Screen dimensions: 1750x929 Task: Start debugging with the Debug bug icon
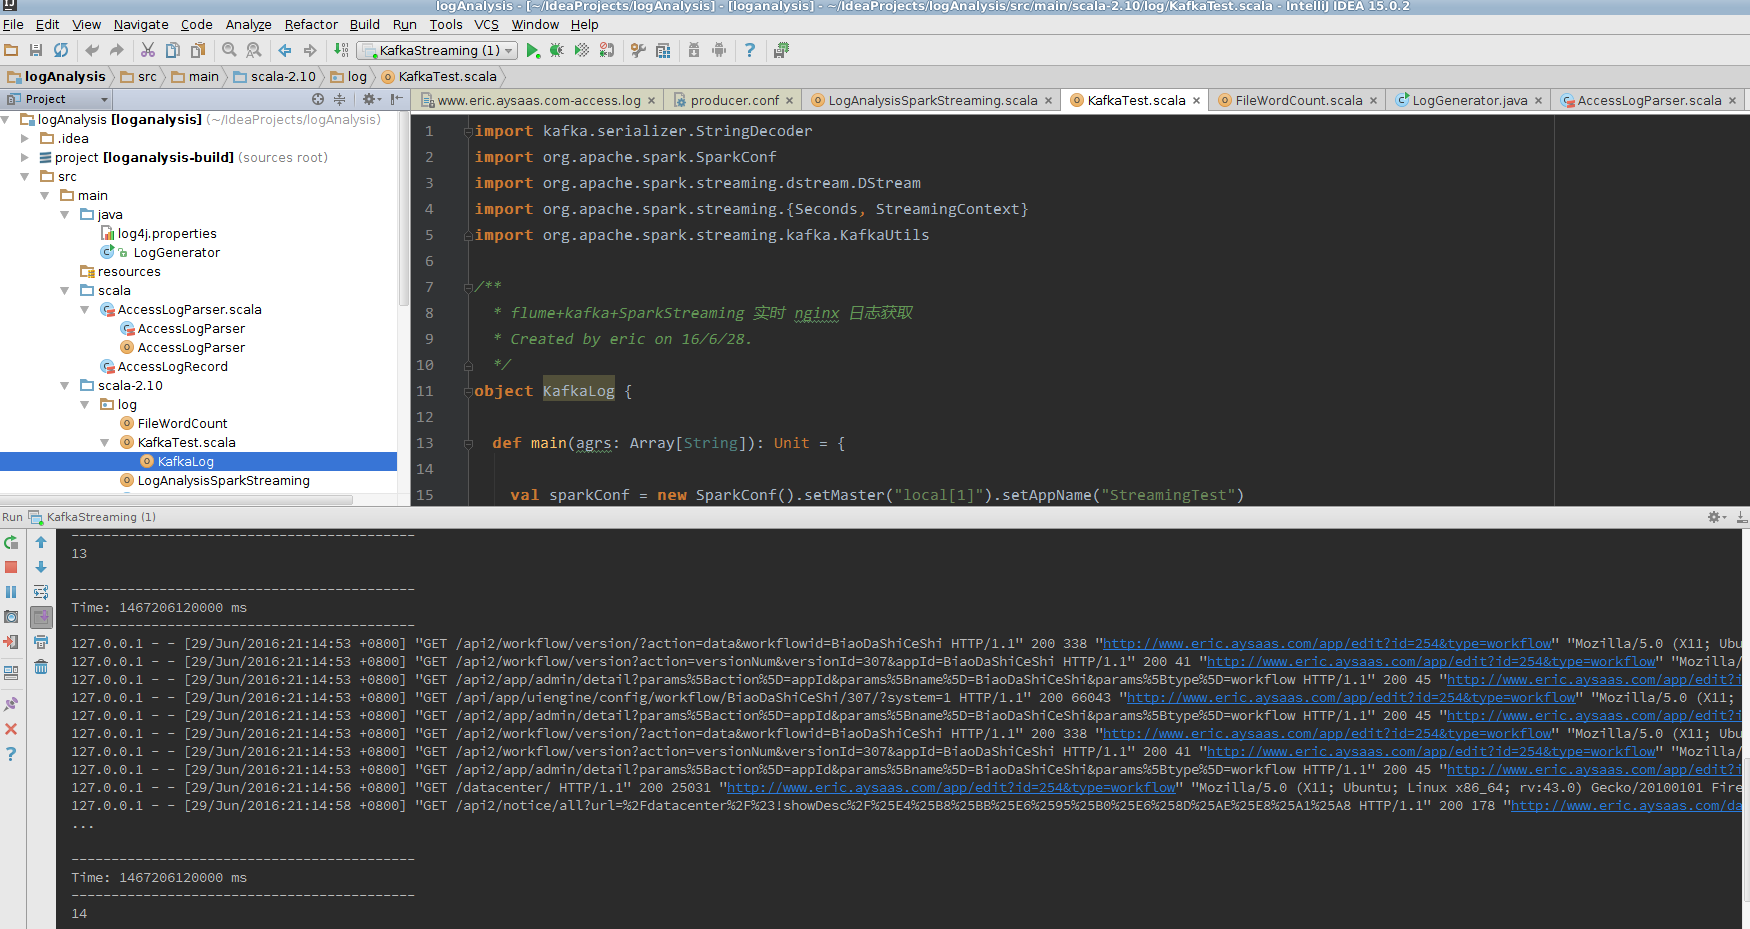coord(557,50)
